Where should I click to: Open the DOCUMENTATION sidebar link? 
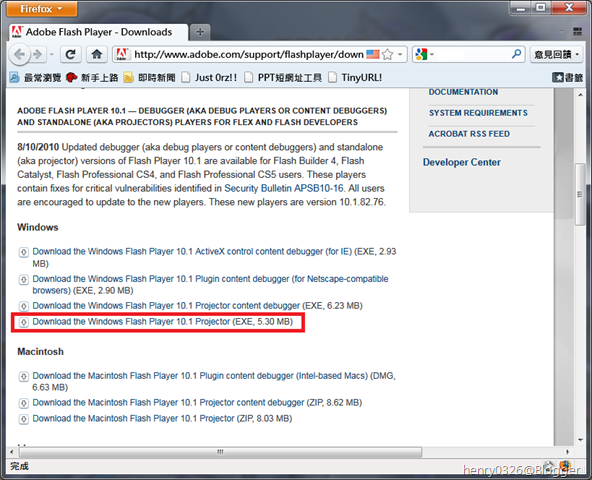463,92
